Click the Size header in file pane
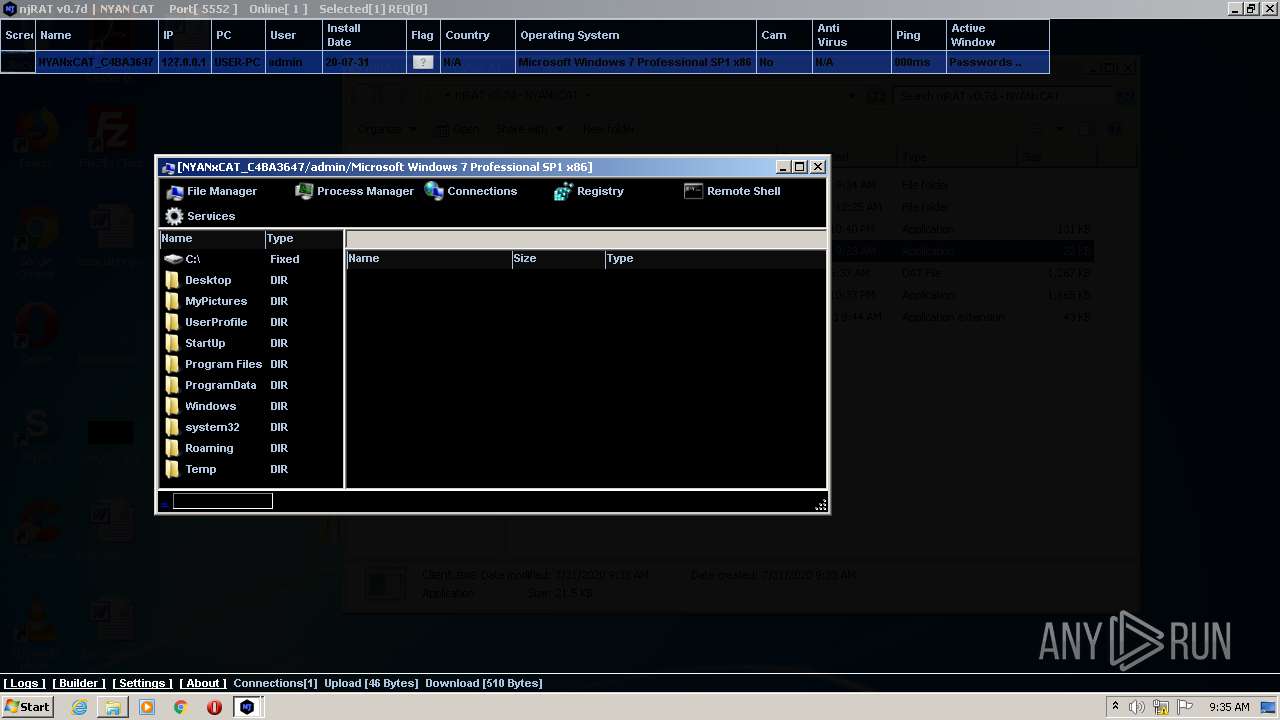 (558, 258)
